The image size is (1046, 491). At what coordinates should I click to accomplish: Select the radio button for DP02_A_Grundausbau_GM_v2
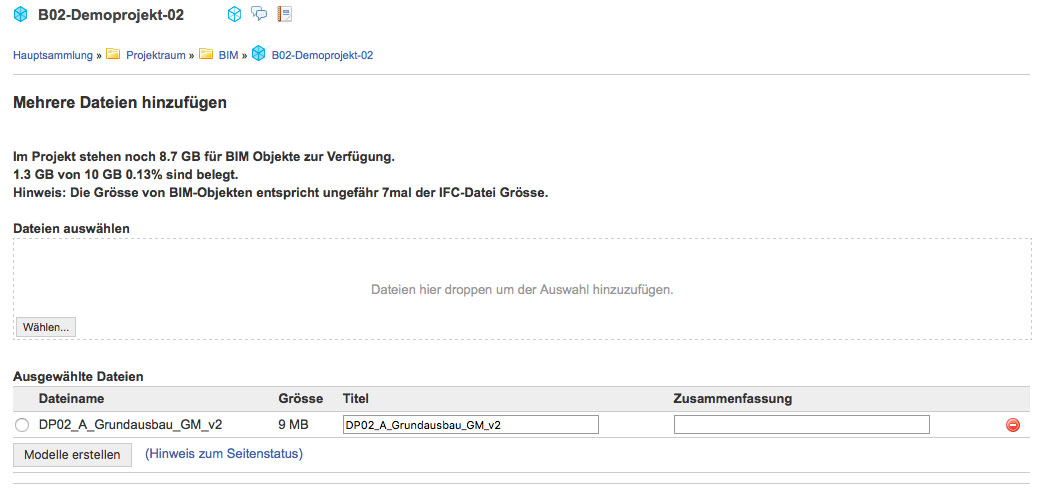(x=22, y=425)
